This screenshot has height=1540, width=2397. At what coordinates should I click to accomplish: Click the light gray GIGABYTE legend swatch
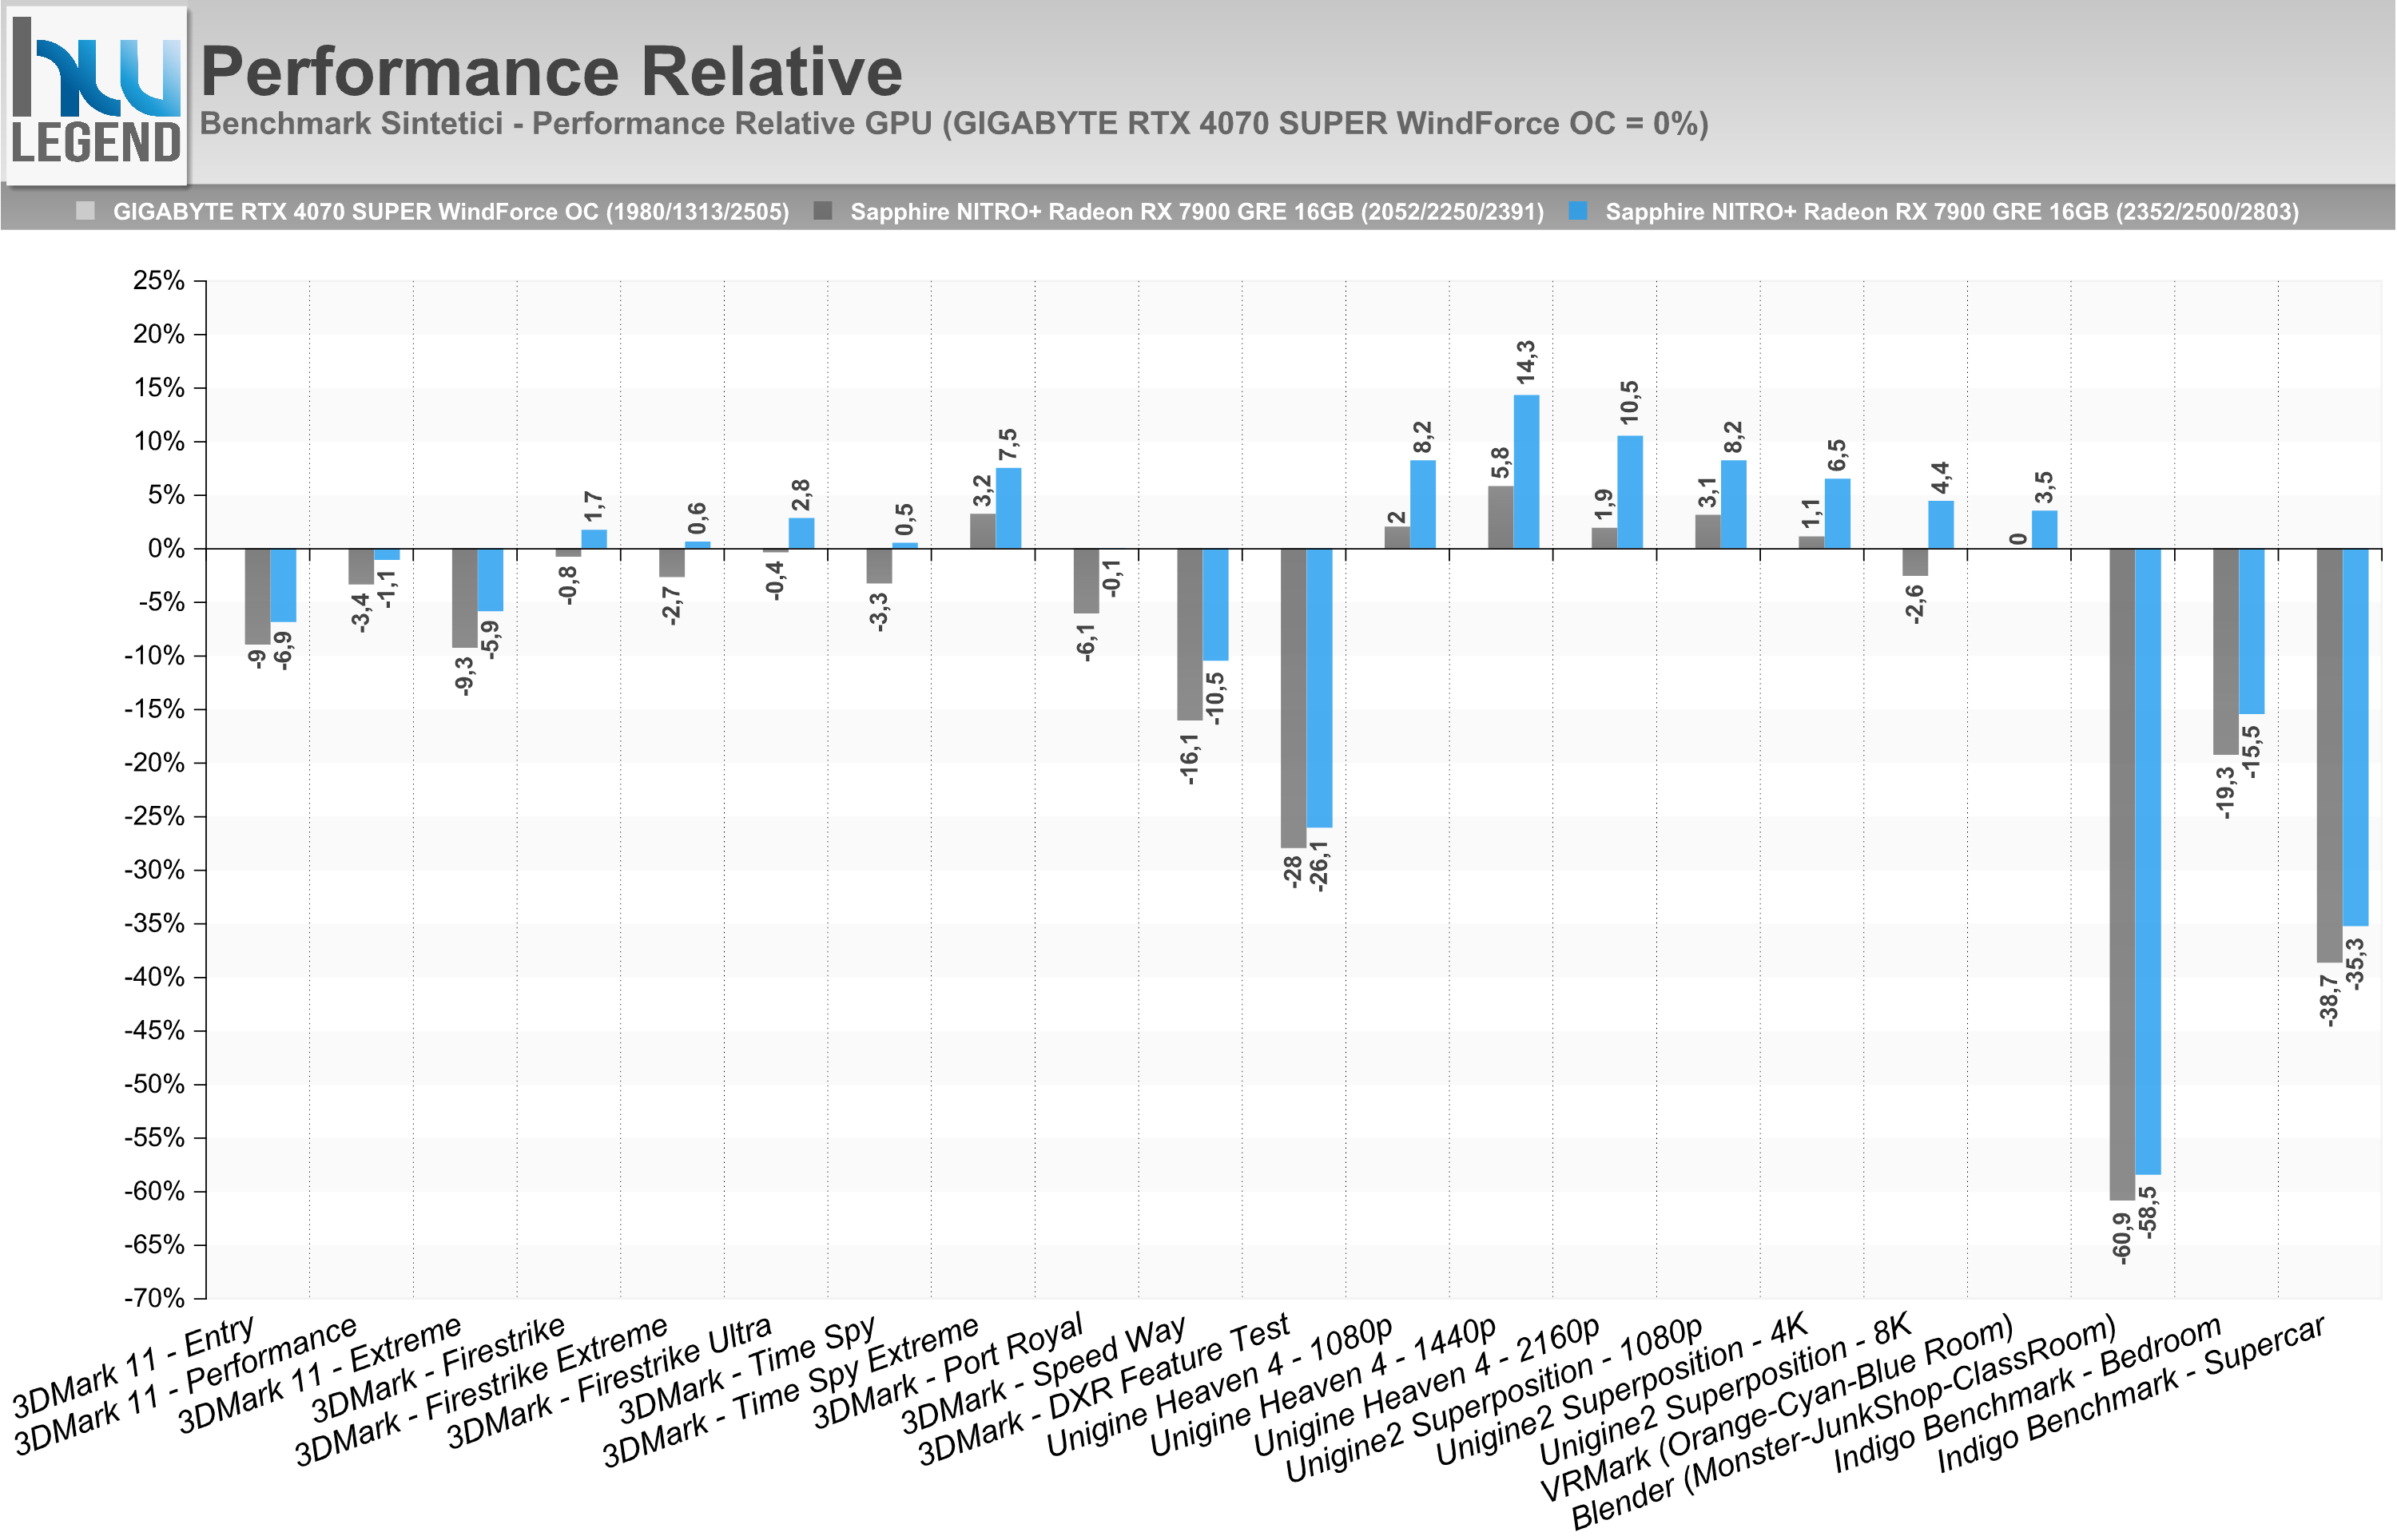click(86, 211)
